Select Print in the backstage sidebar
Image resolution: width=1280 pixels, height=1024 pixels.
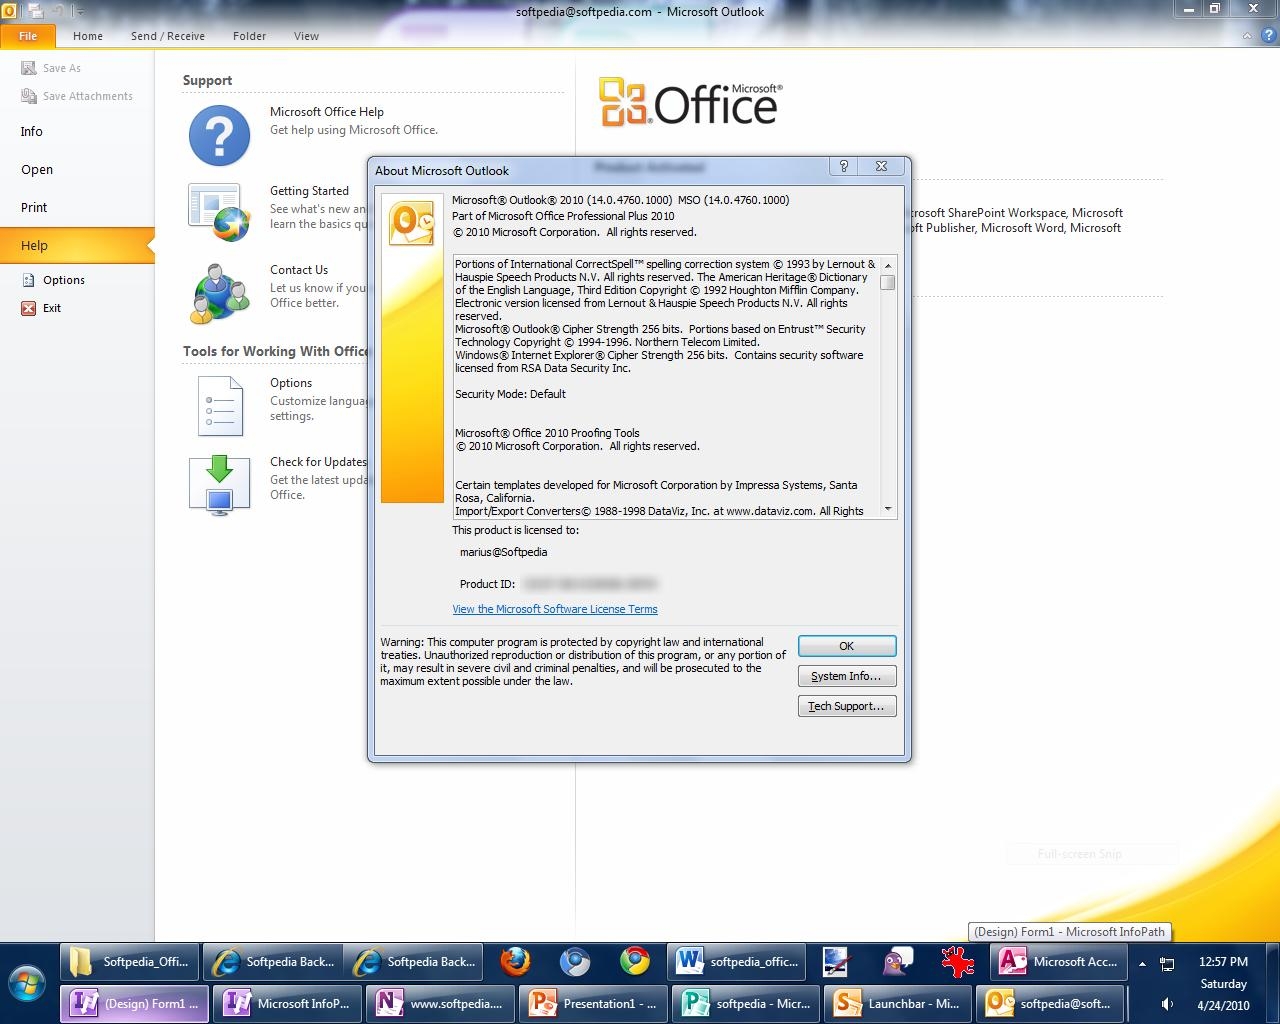(x=34, y=207)
